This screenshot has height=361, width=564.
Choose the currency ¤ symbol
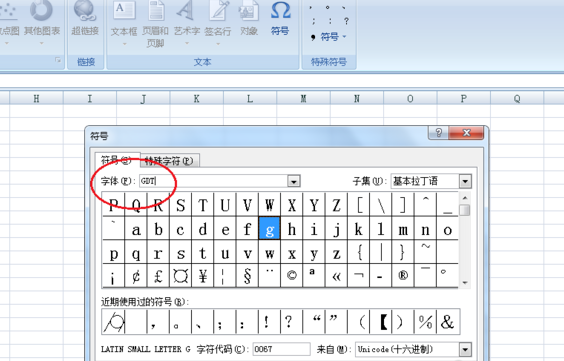pos(181,276)
